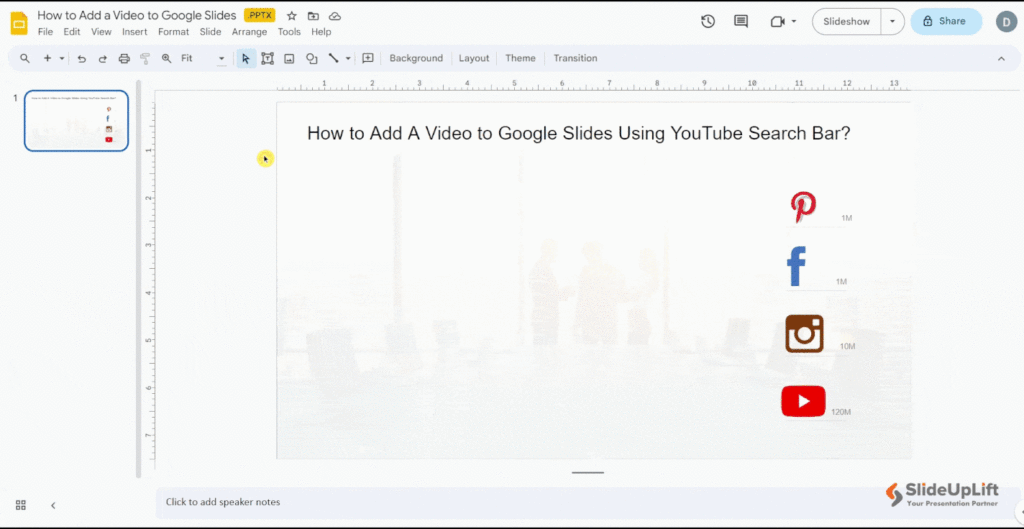Viewport: 1024px width, 529px height.
Task: Open the Layout options
Action: click(473, 58)
